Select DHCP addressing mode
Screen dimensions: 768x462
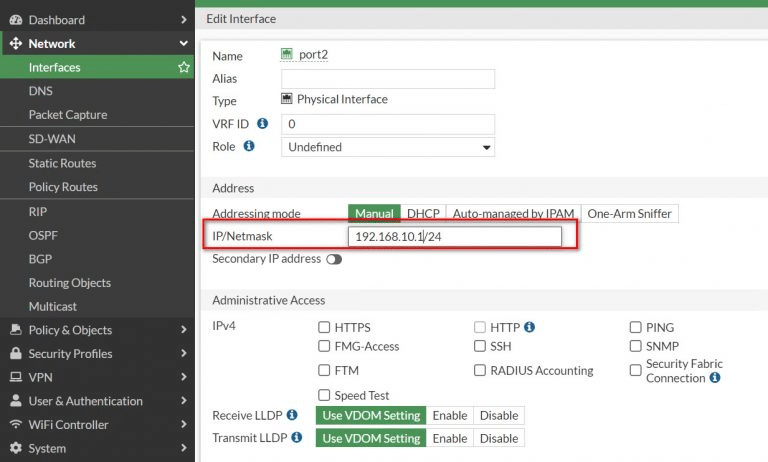click(x=423, y=214)
